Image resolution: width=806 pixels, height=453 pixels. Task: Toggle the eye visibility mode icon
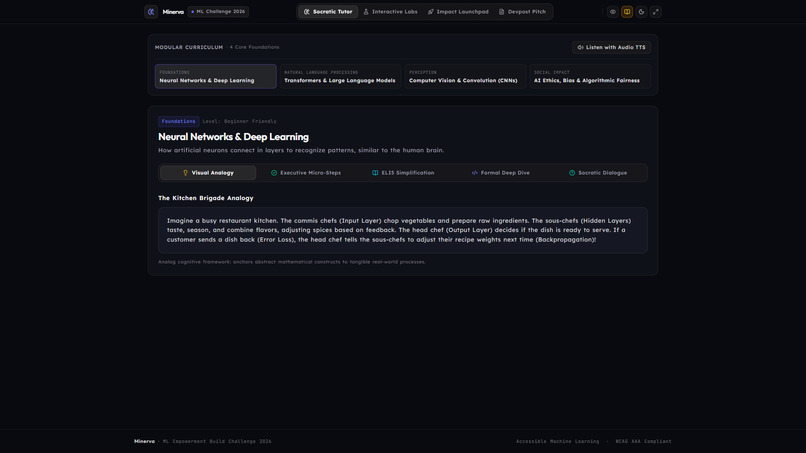[x=612, y=11]
